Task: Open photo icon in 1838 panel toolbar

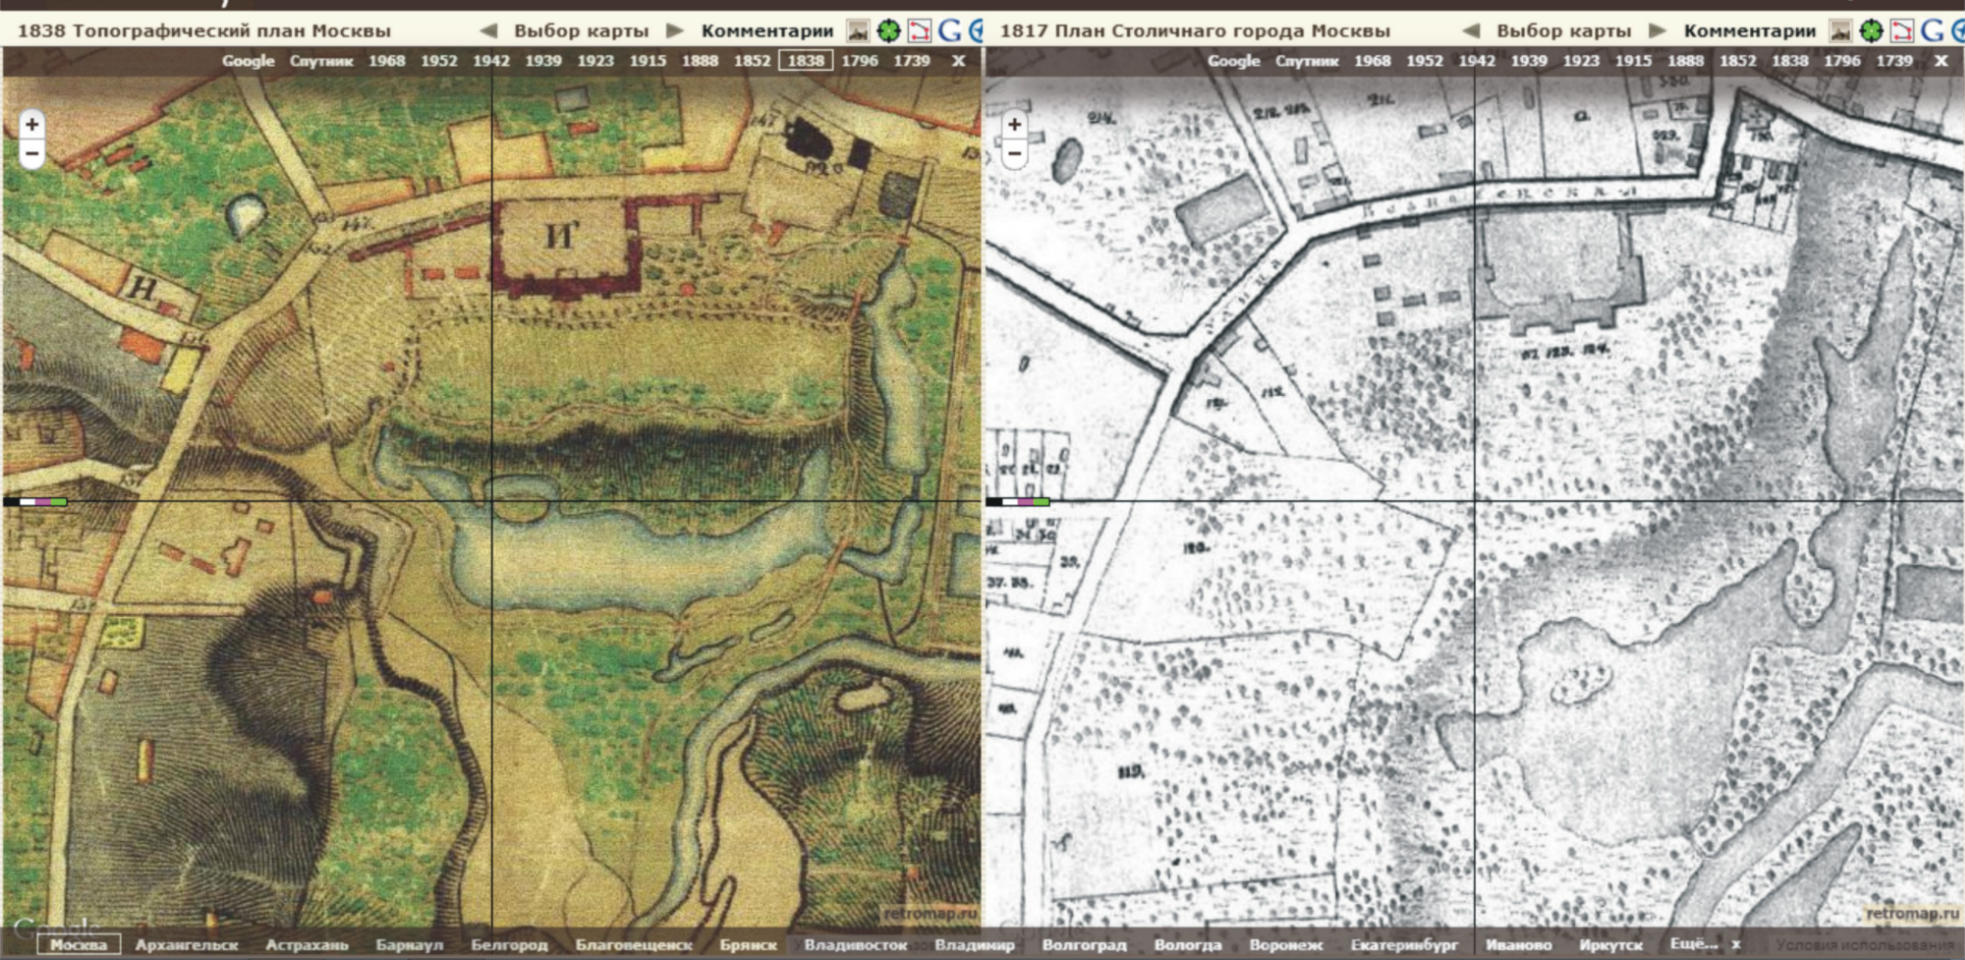Action: [858, 31]
